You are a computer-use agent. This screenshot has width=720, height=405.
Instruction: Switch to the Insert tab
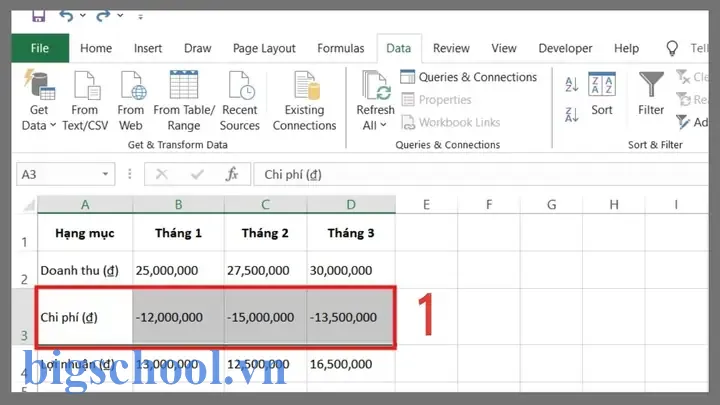point(148,48)
